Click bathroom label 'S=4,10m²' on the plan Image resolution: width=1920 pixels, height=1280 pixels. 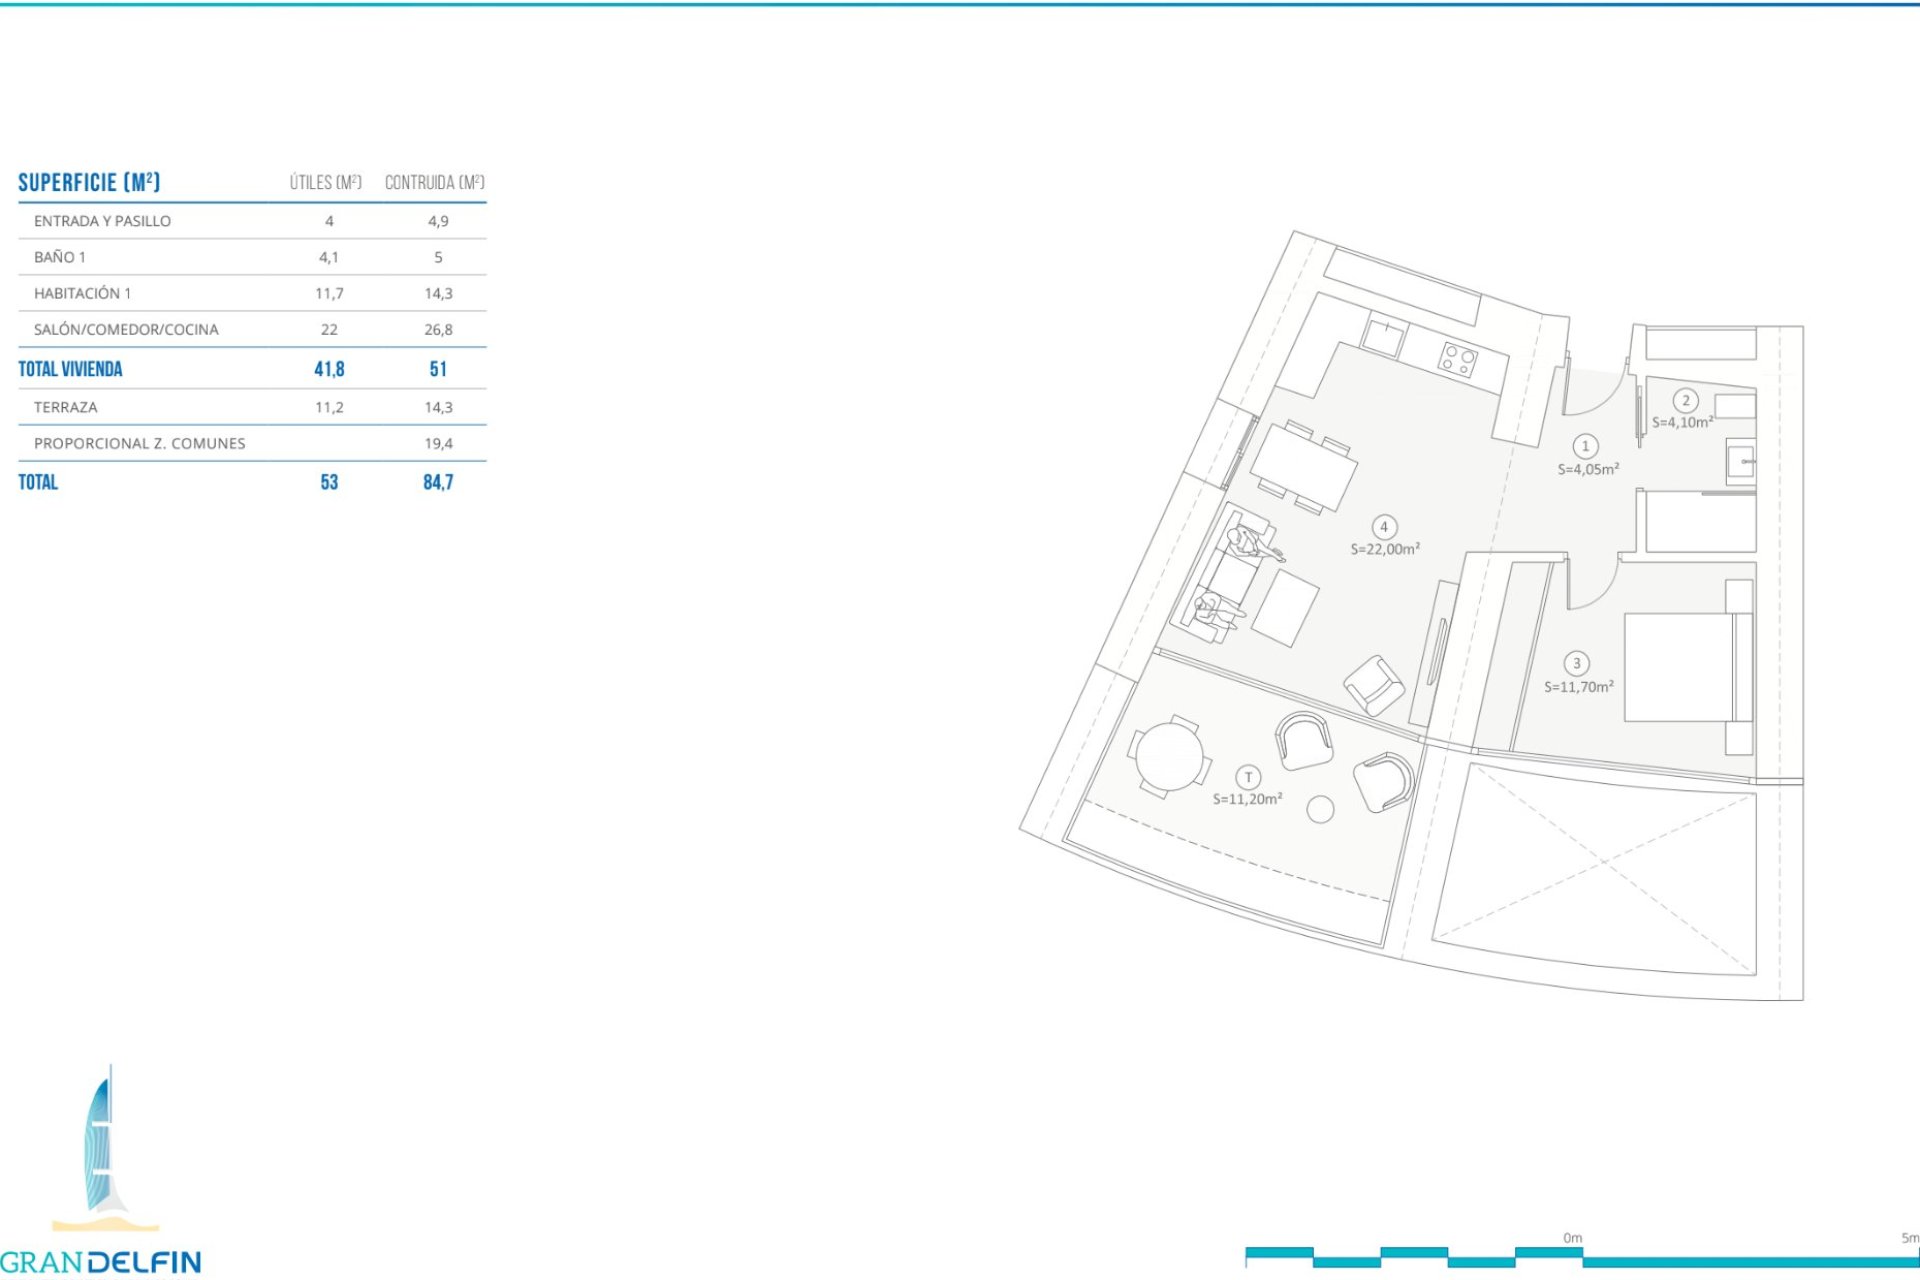(1682, 422)
